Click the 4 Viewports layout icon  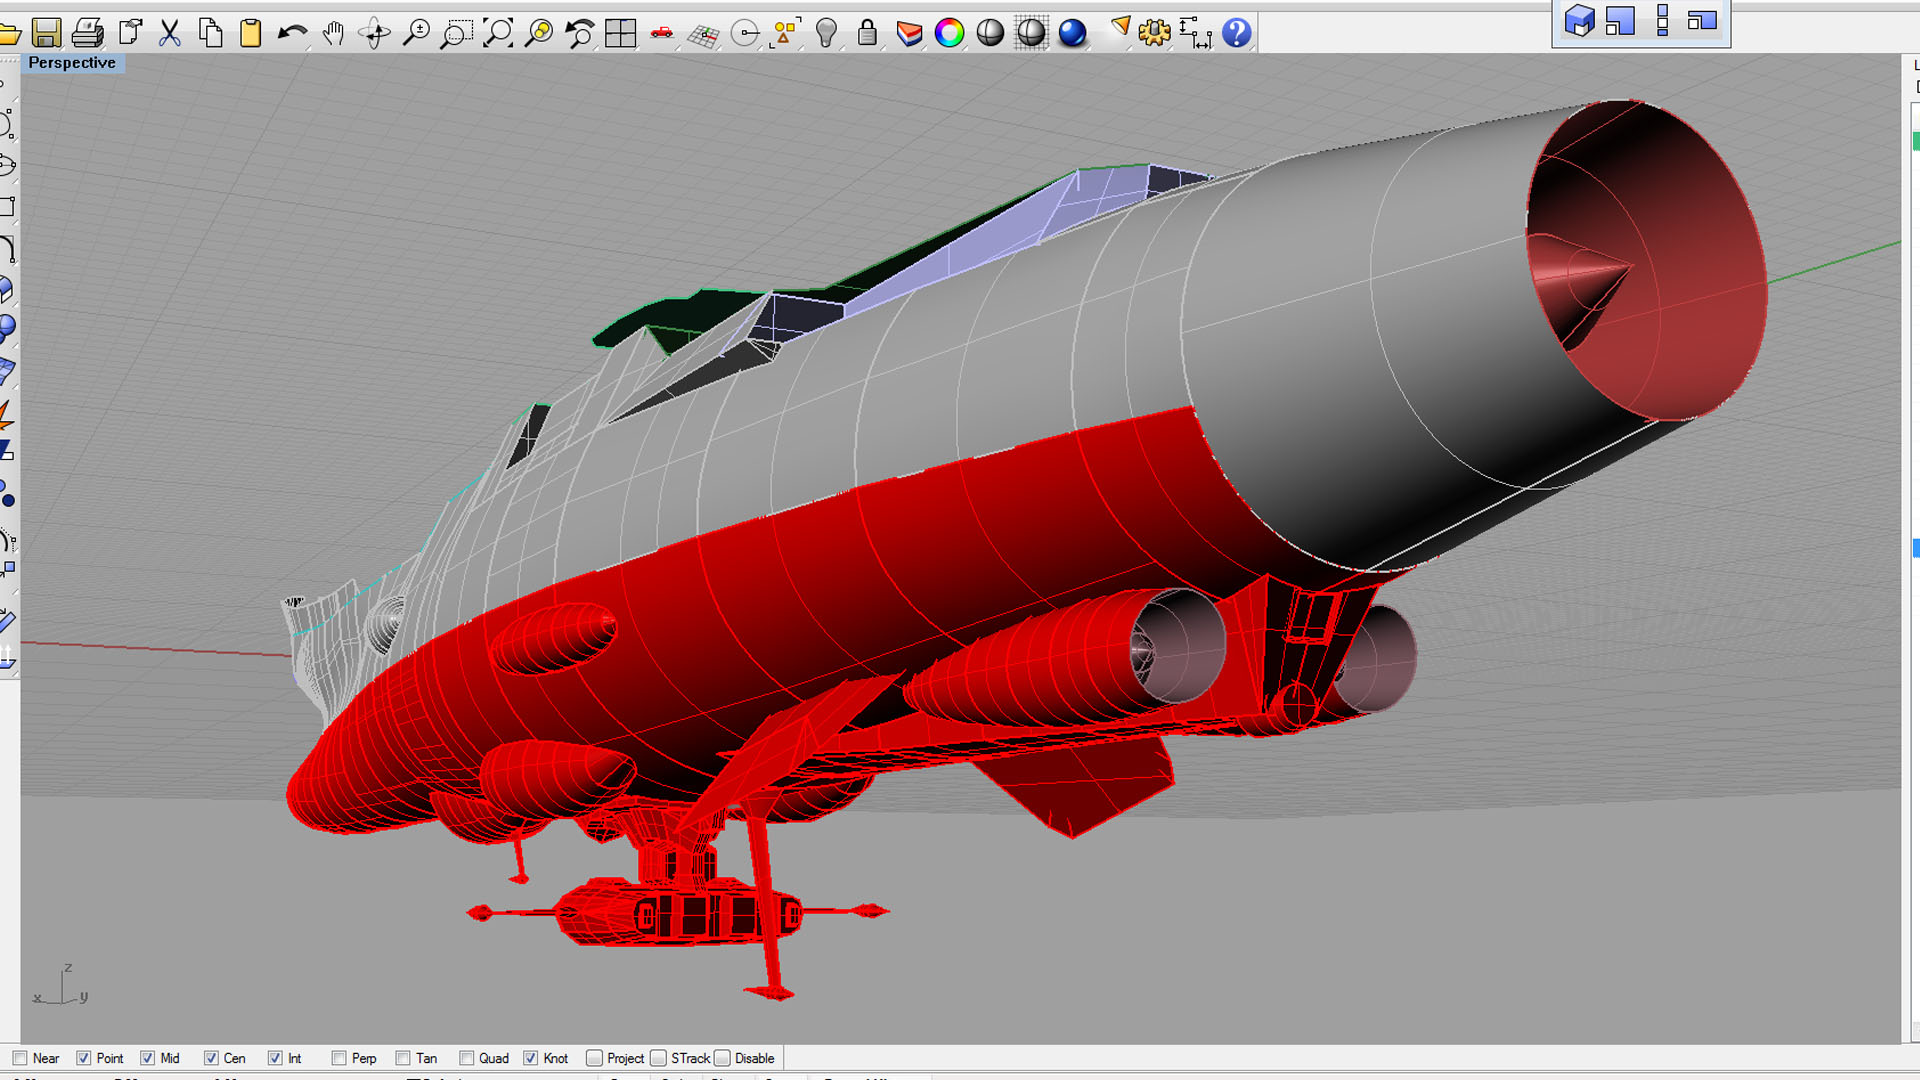(620, 33)
